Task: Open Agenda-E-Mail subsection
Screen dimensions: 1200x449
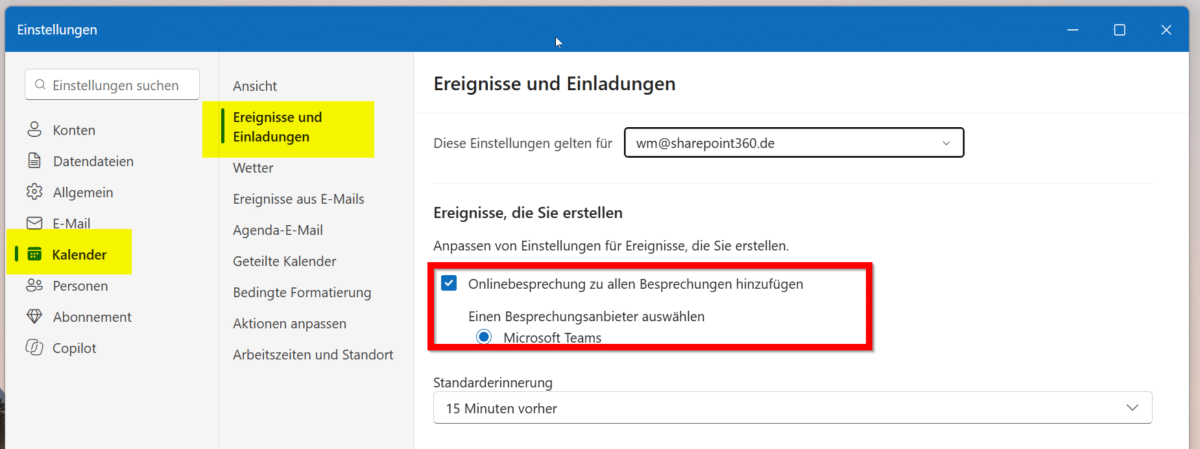Action: [x=278, y=230]
